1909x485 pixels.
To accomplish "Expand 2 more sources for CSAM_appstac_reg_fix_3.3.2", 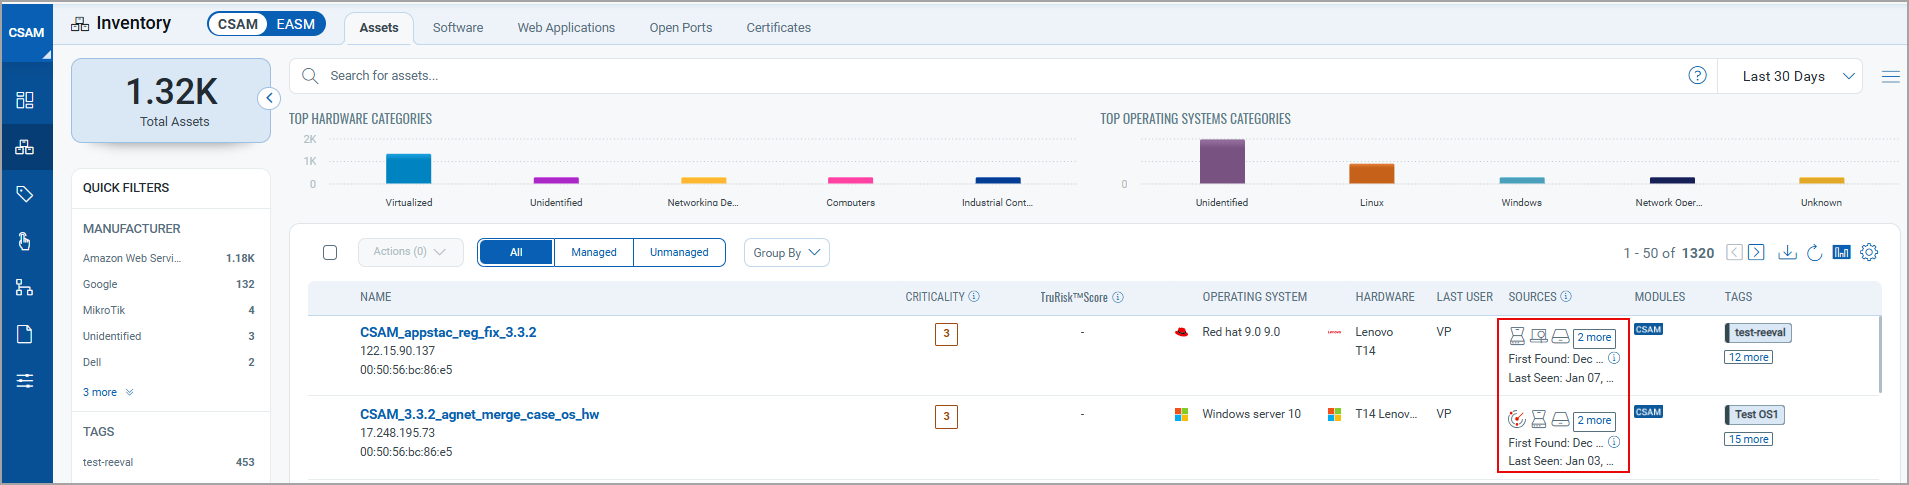I will (1594, 337).
